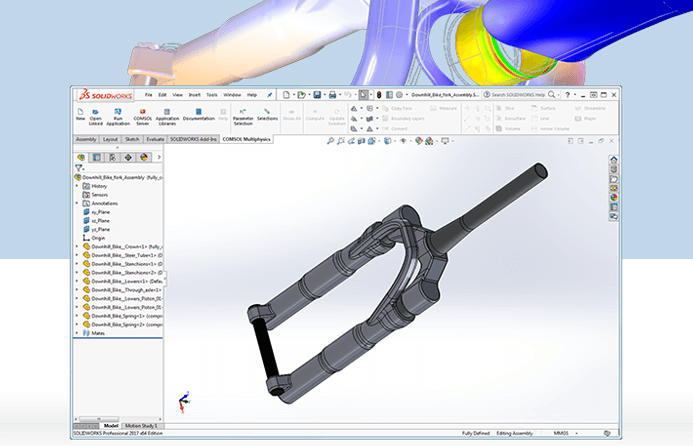Screen dimensions: 693x446
Task: Expand the Mates folder
Action: [x=77, y=333]
